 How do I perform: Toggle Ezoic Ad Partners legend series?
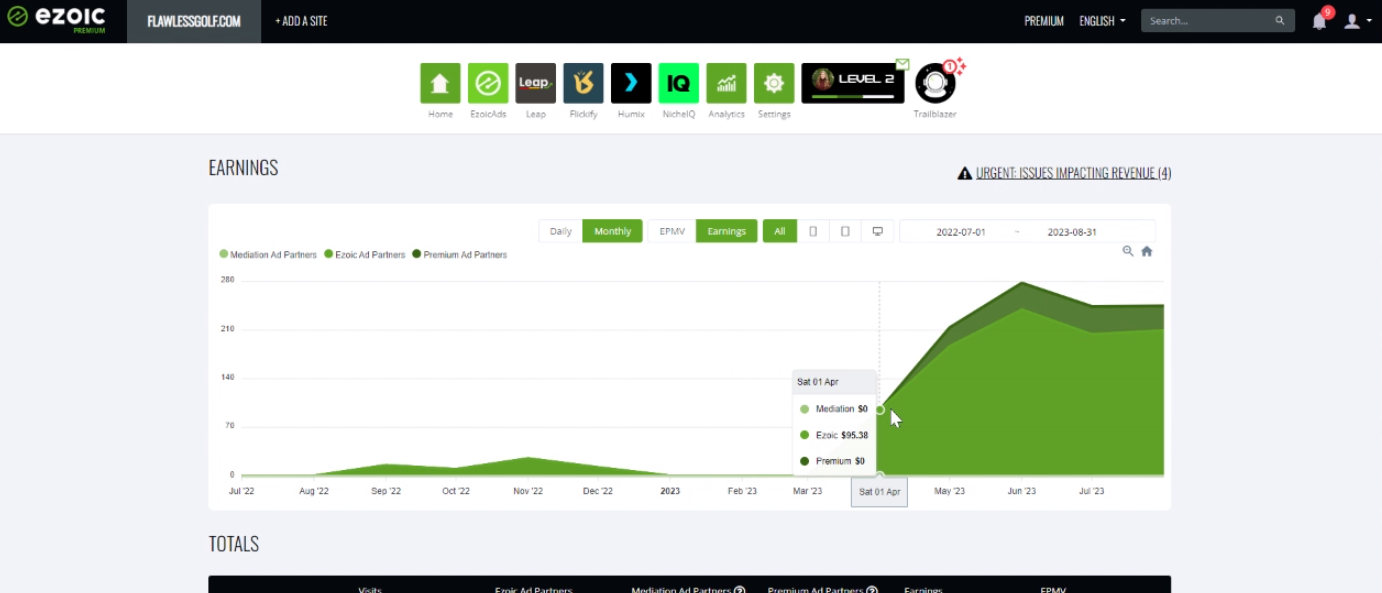(x=365, y=255)
